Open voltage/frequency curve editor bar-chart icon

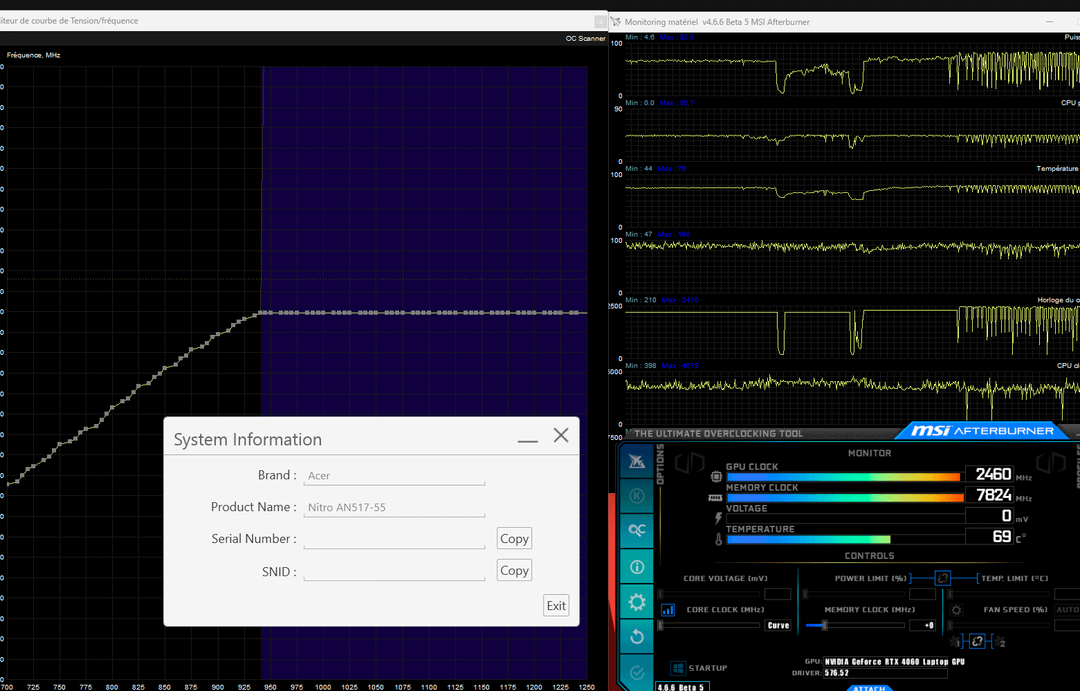pyautogui.click(x=667, y=610)
